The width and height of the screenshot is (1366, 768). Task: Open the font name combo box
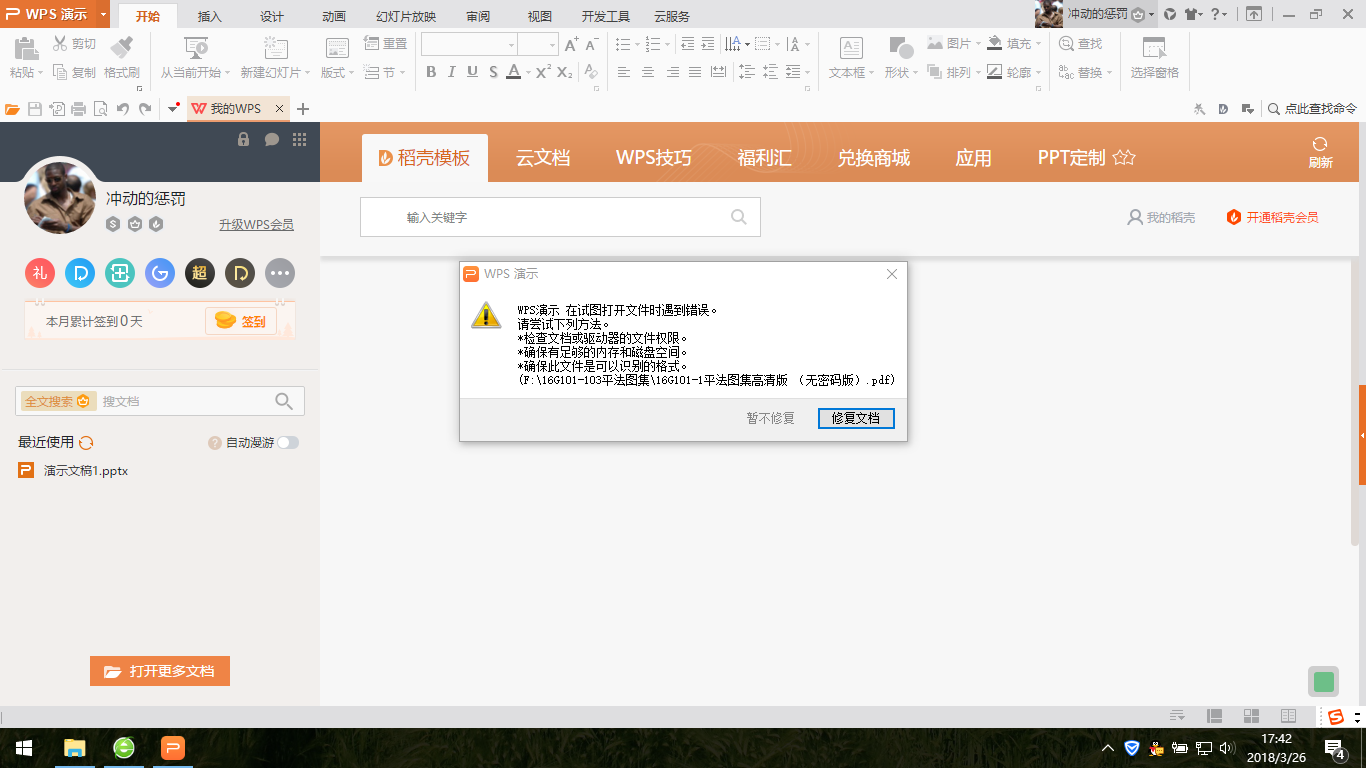coord(469,44)
